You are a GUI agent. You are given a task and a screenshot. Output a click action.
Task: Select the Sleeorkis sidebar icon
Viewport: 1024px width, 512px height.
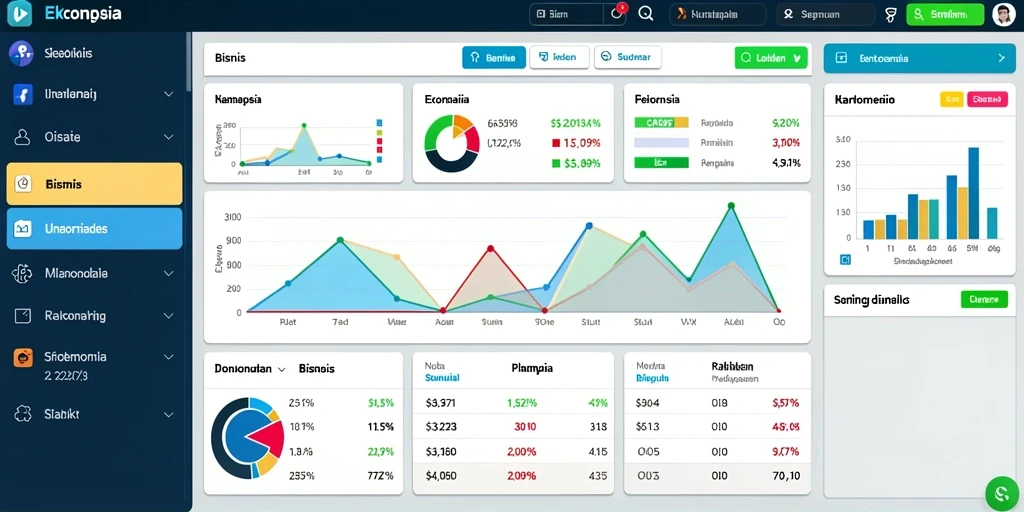click(21, 53)
